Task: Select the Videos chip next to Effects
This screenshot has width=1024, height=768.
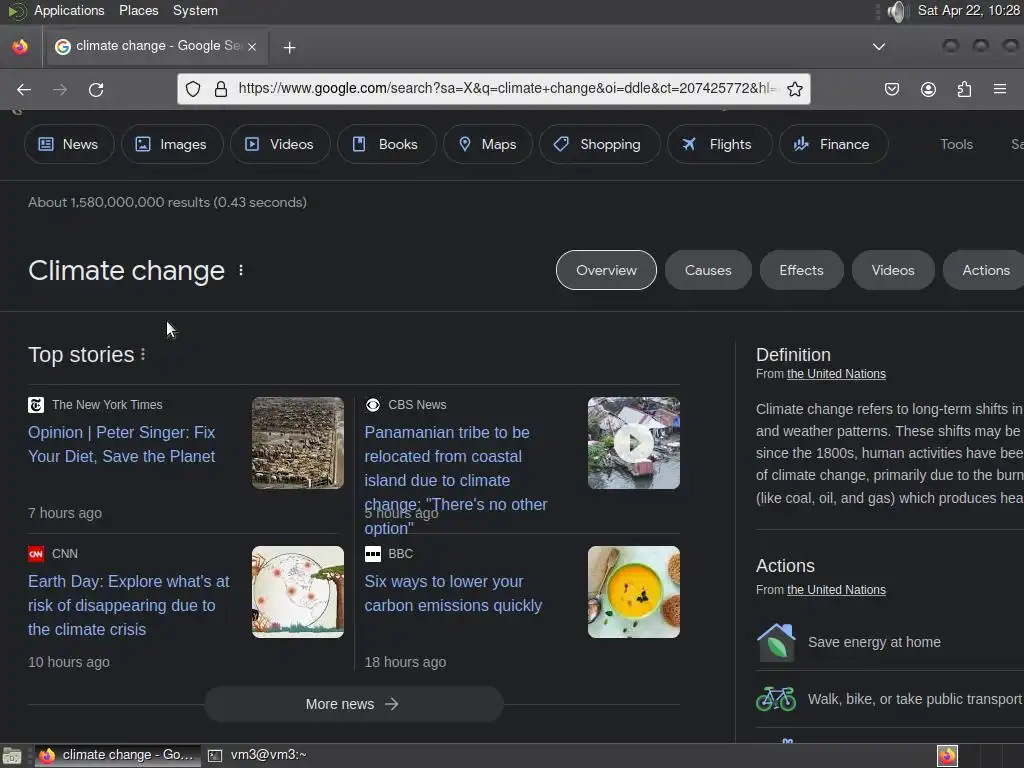Action: (x=893, y=270)
